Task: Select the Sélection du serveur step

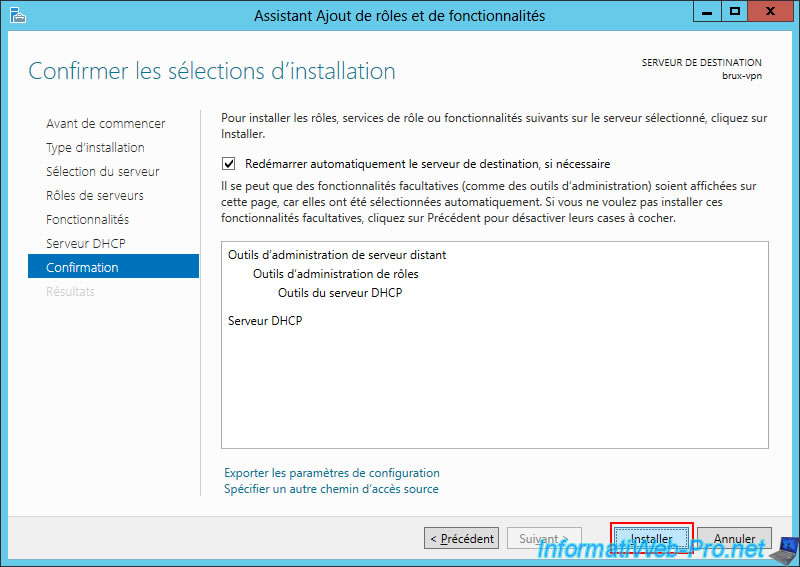Action: [x=103, y=172]
